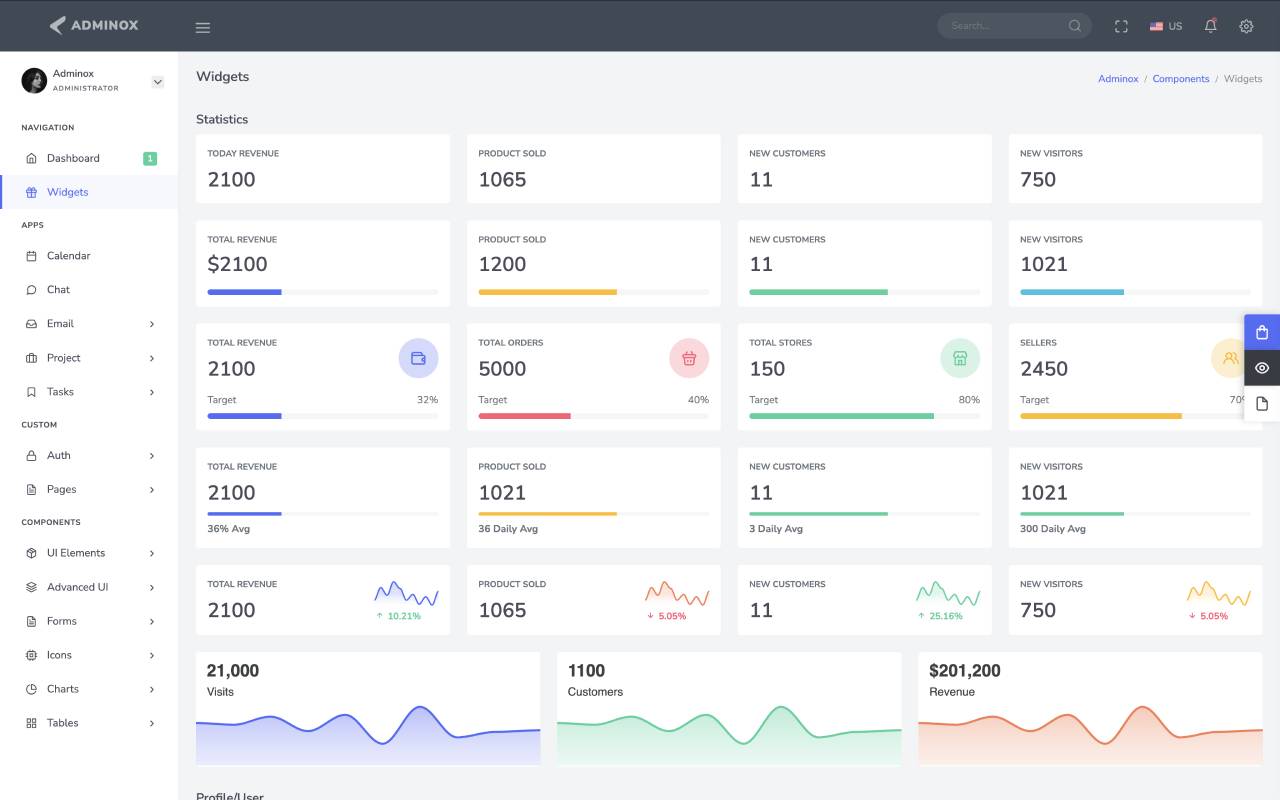The height and width of the screenshot is (800, 1280).
Task: Click the Dashboard badge showing 1
Action: 150,158
